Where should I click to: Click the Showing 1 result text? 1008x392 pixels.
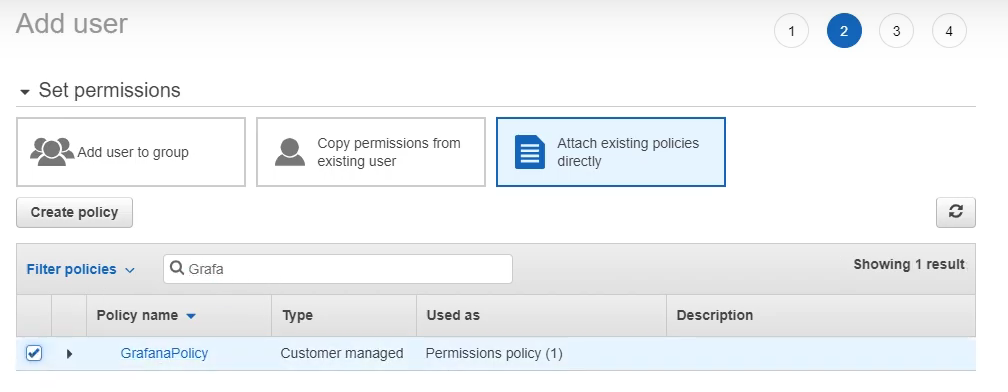click(909, 264)
